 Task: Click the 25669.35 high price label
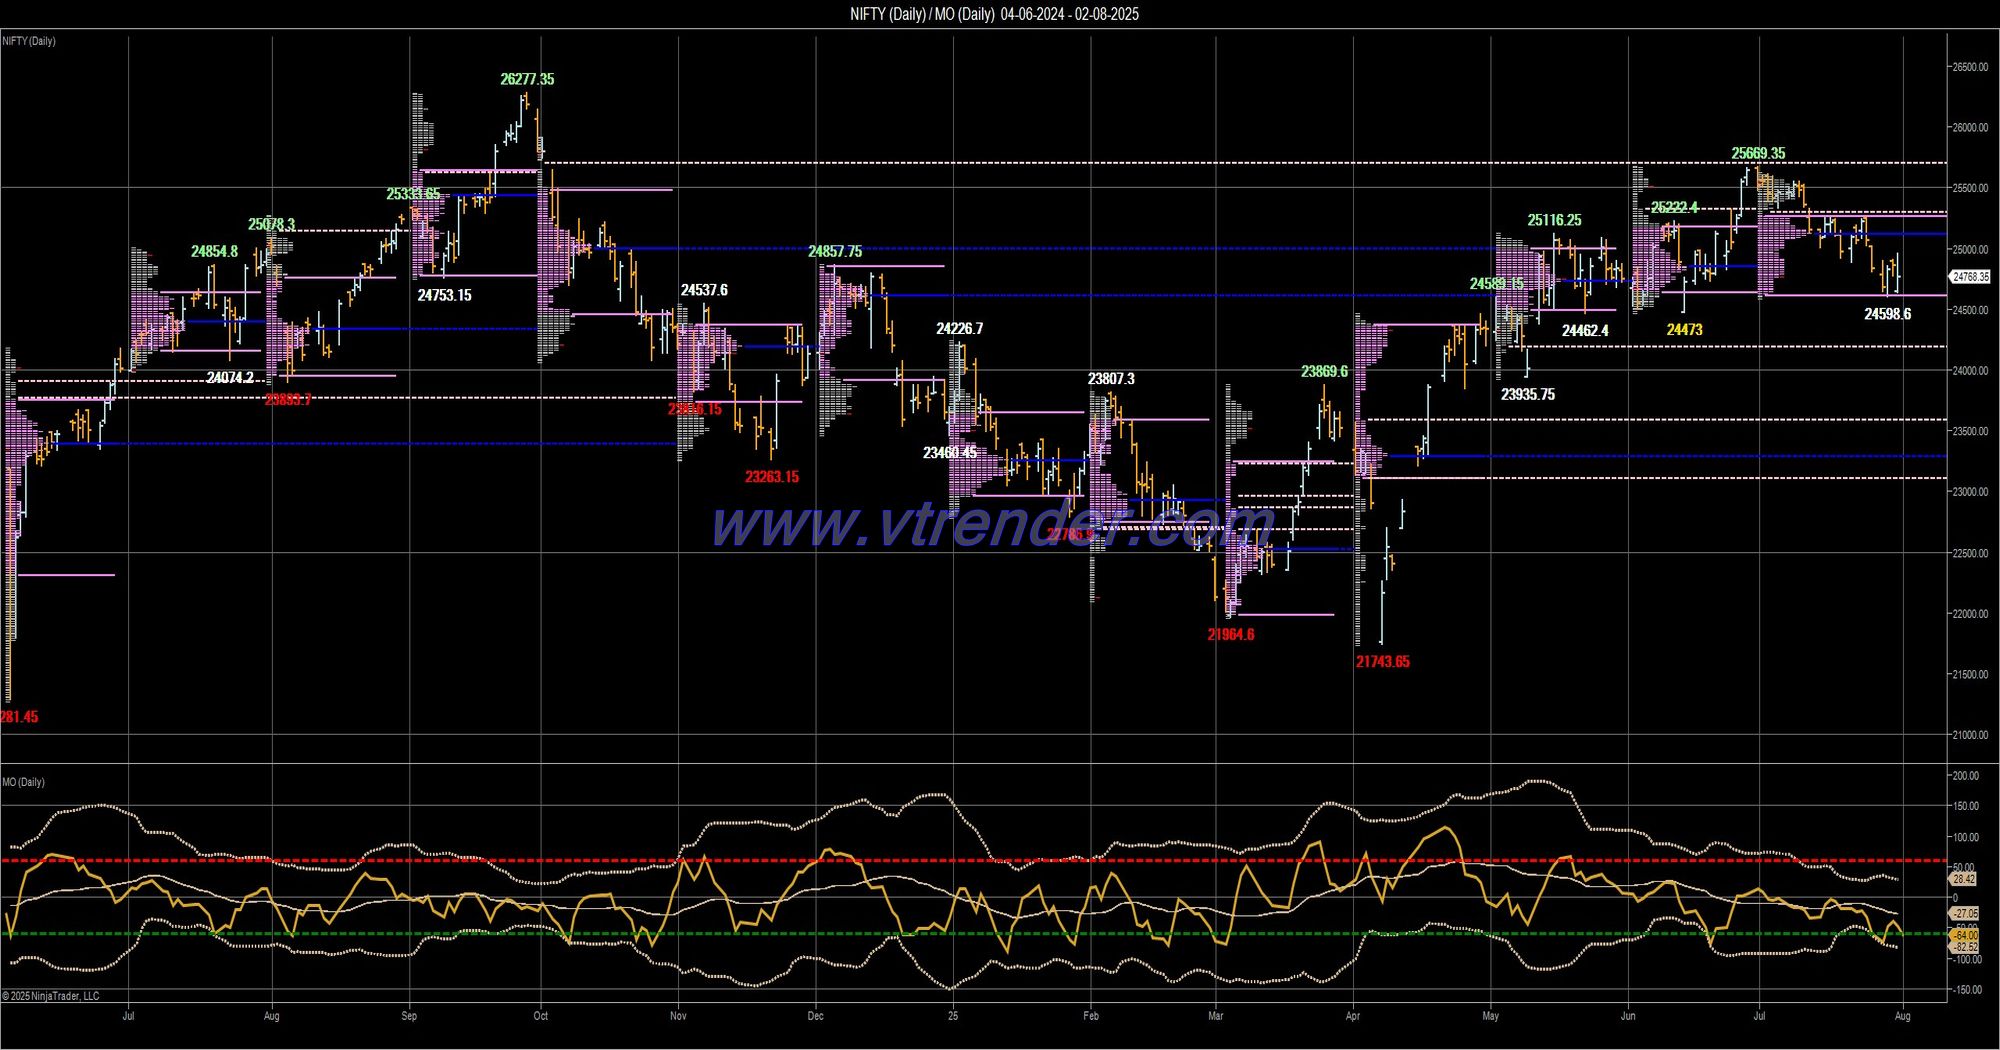click(x=1758, y=153)
